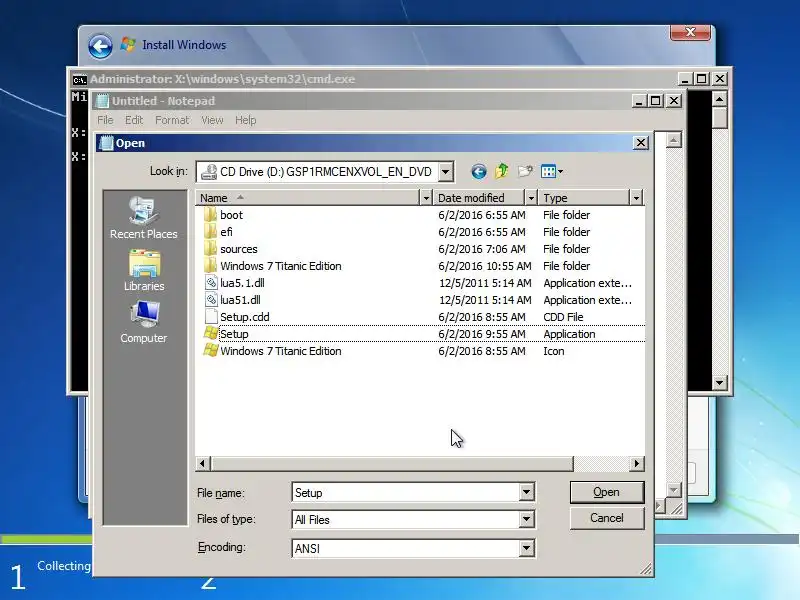Screen dimensions: 800x600
Task: Click file list horizontal scrollbar thumb
Action: click(392, 463)
